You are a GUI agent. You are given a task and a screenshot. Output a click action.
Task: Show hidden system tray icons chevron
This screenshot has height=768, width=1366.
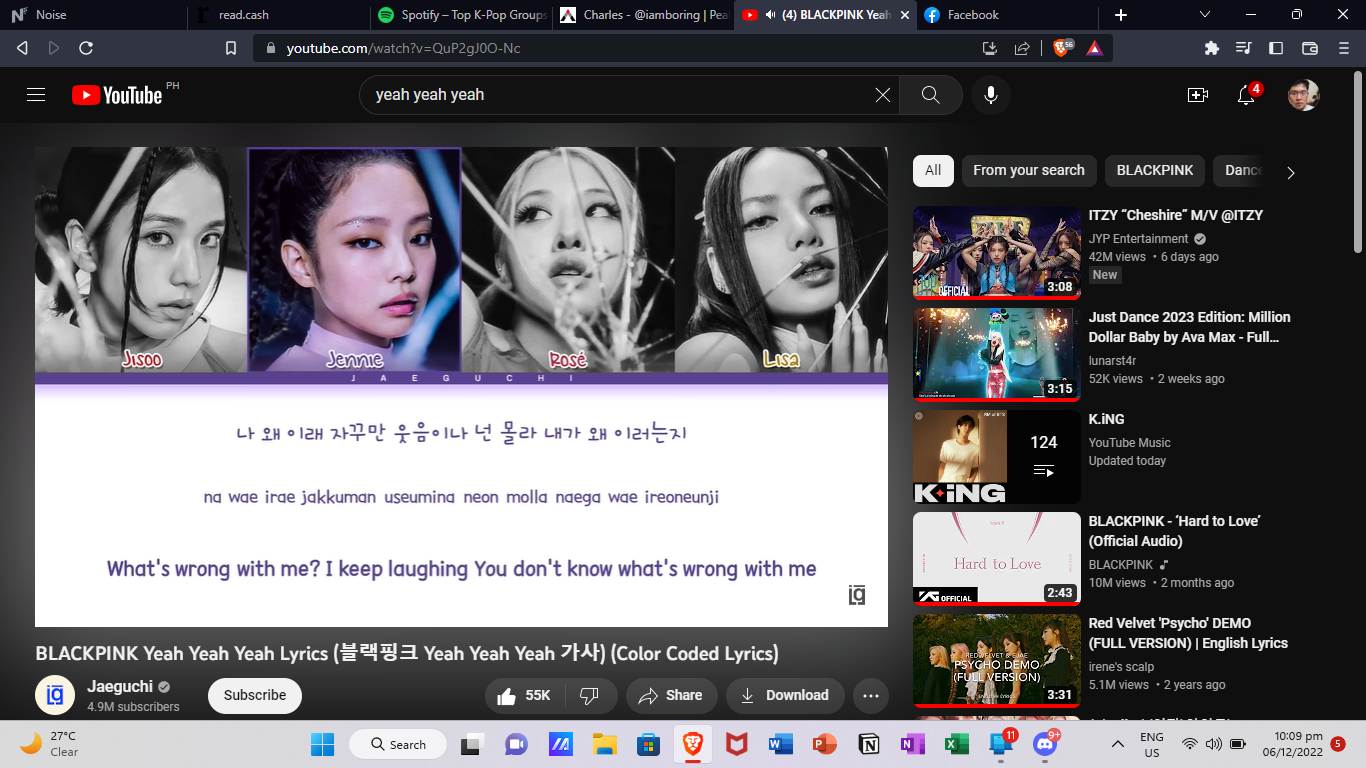[1118, 744]
